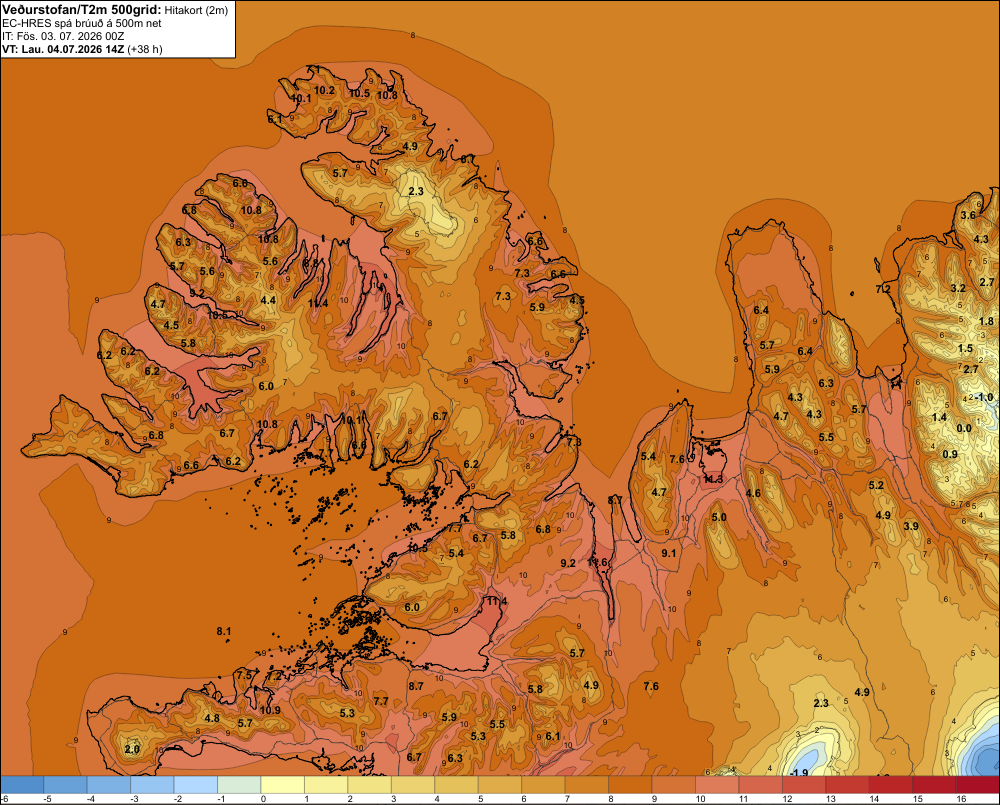Screen dimensions: 1000x805
Task: Click the 11.4 temperature label in red zone
Action: [x=497, y=601]
